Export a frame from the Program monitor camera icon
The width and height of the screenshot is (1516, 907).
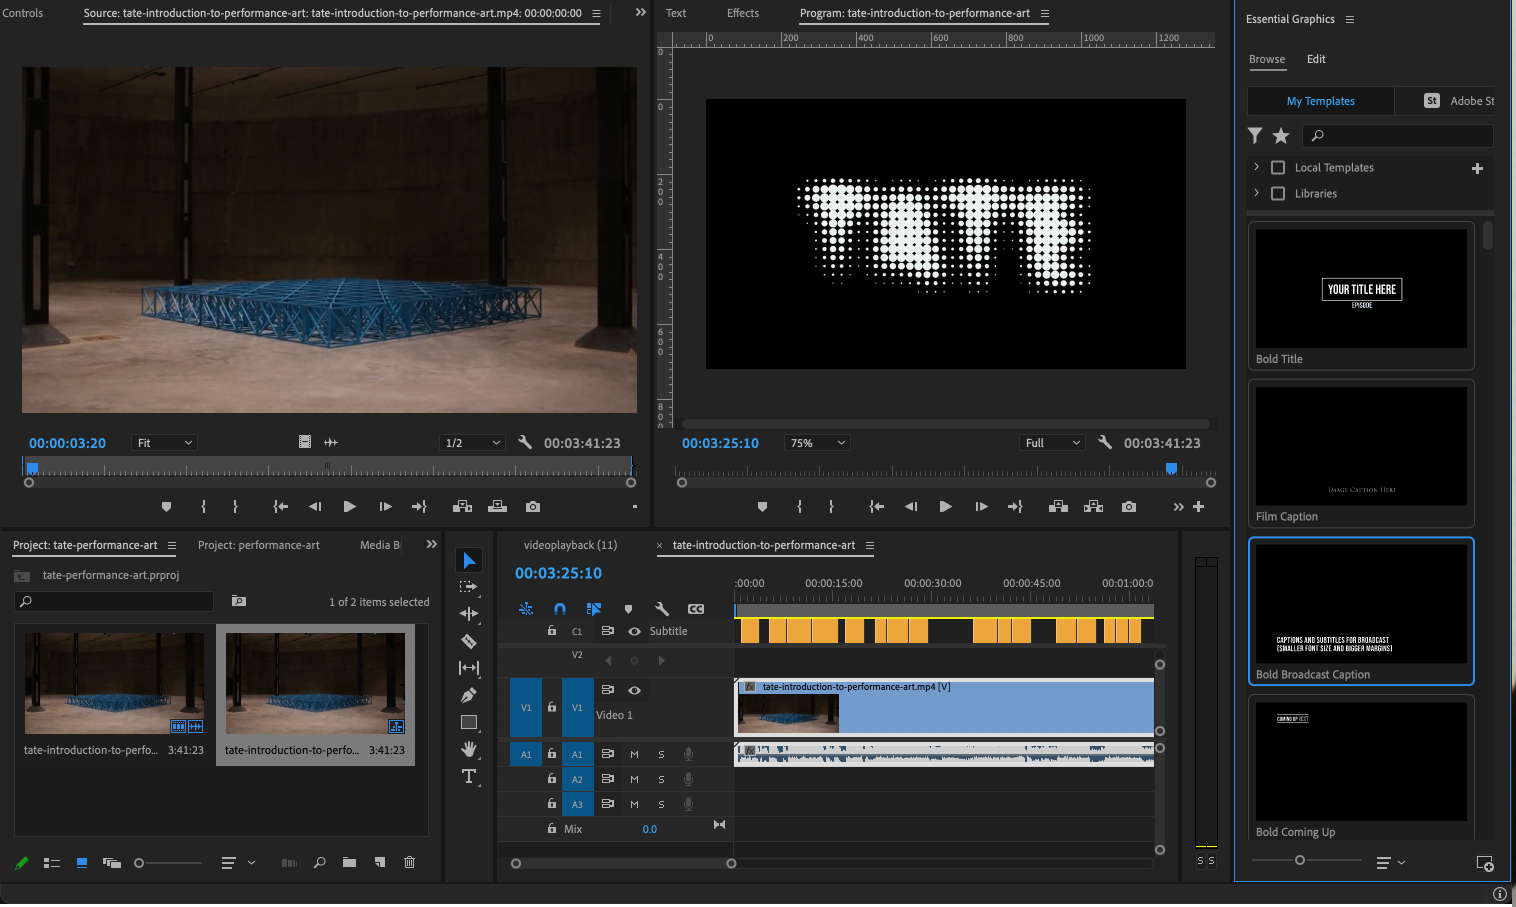[1128, 506]
